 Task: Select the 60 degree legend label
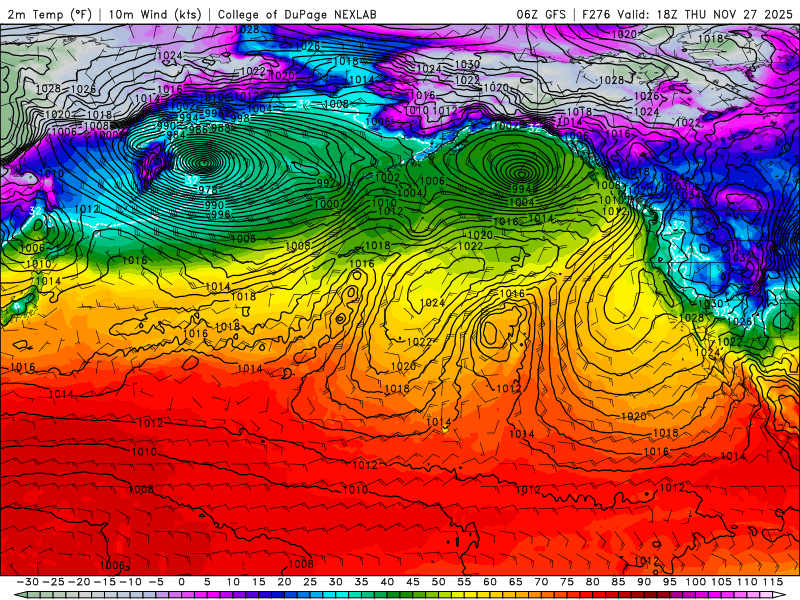point(490,582)
